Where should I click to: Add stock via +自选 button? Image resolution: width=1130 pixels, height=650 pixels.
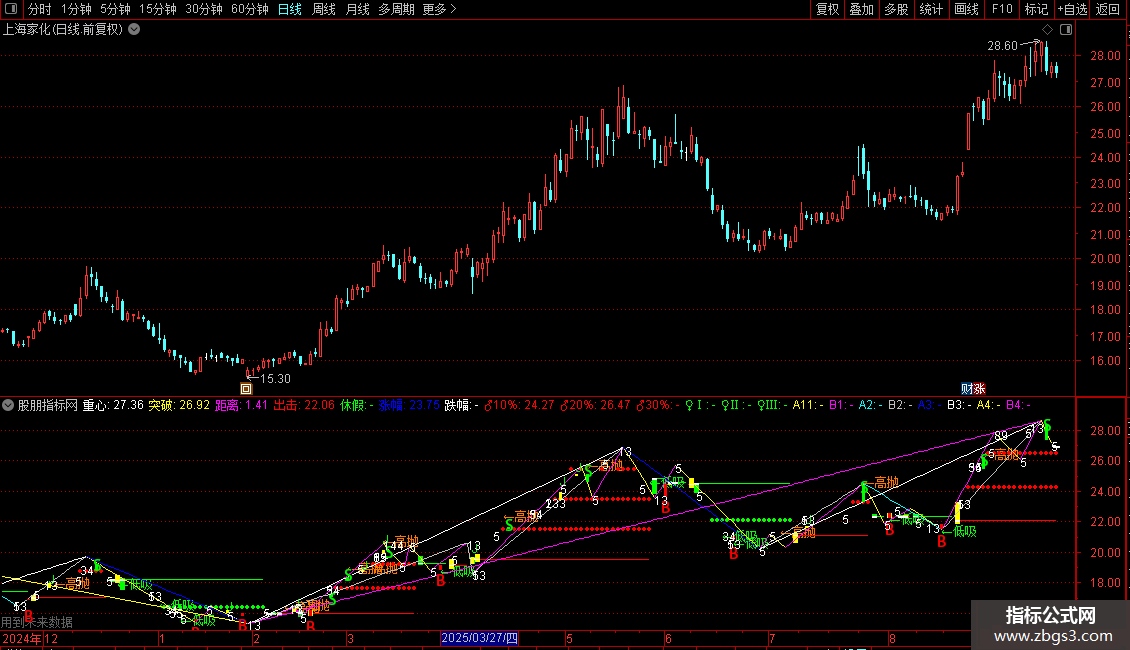point(1072,9)
